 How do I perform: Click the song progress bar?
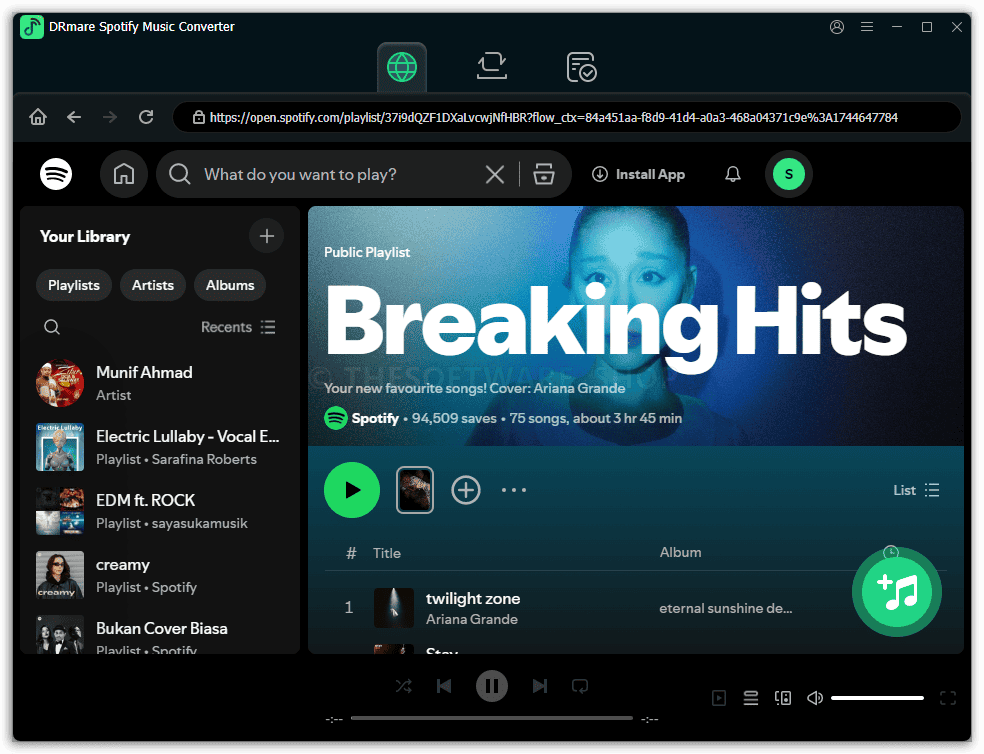pos(491,718)
